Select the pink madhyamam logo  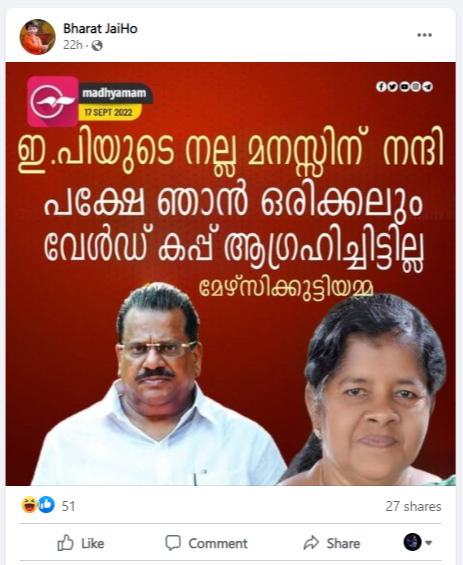(53, 101)
